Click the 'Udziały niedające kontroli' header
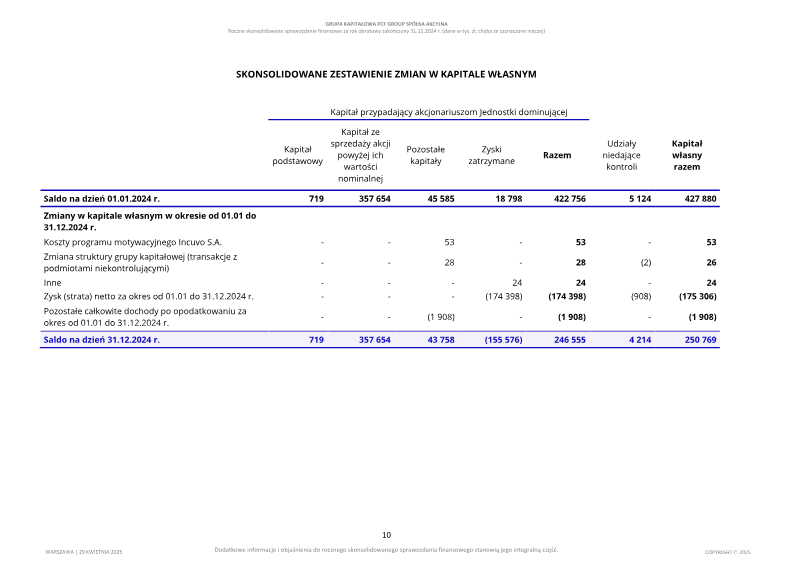This screenshot has height=565, width=800. coord(621,155)
